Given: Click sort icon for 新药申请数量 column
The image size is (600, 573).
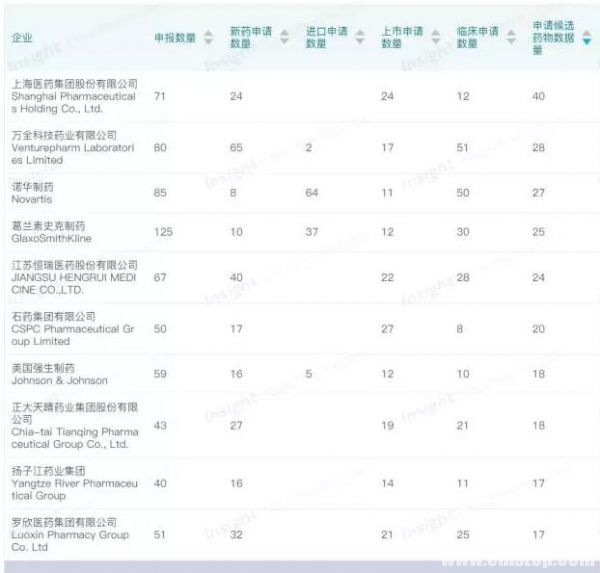Looking at the screenshot, I should pyautogui.click(x=284, y=38).
